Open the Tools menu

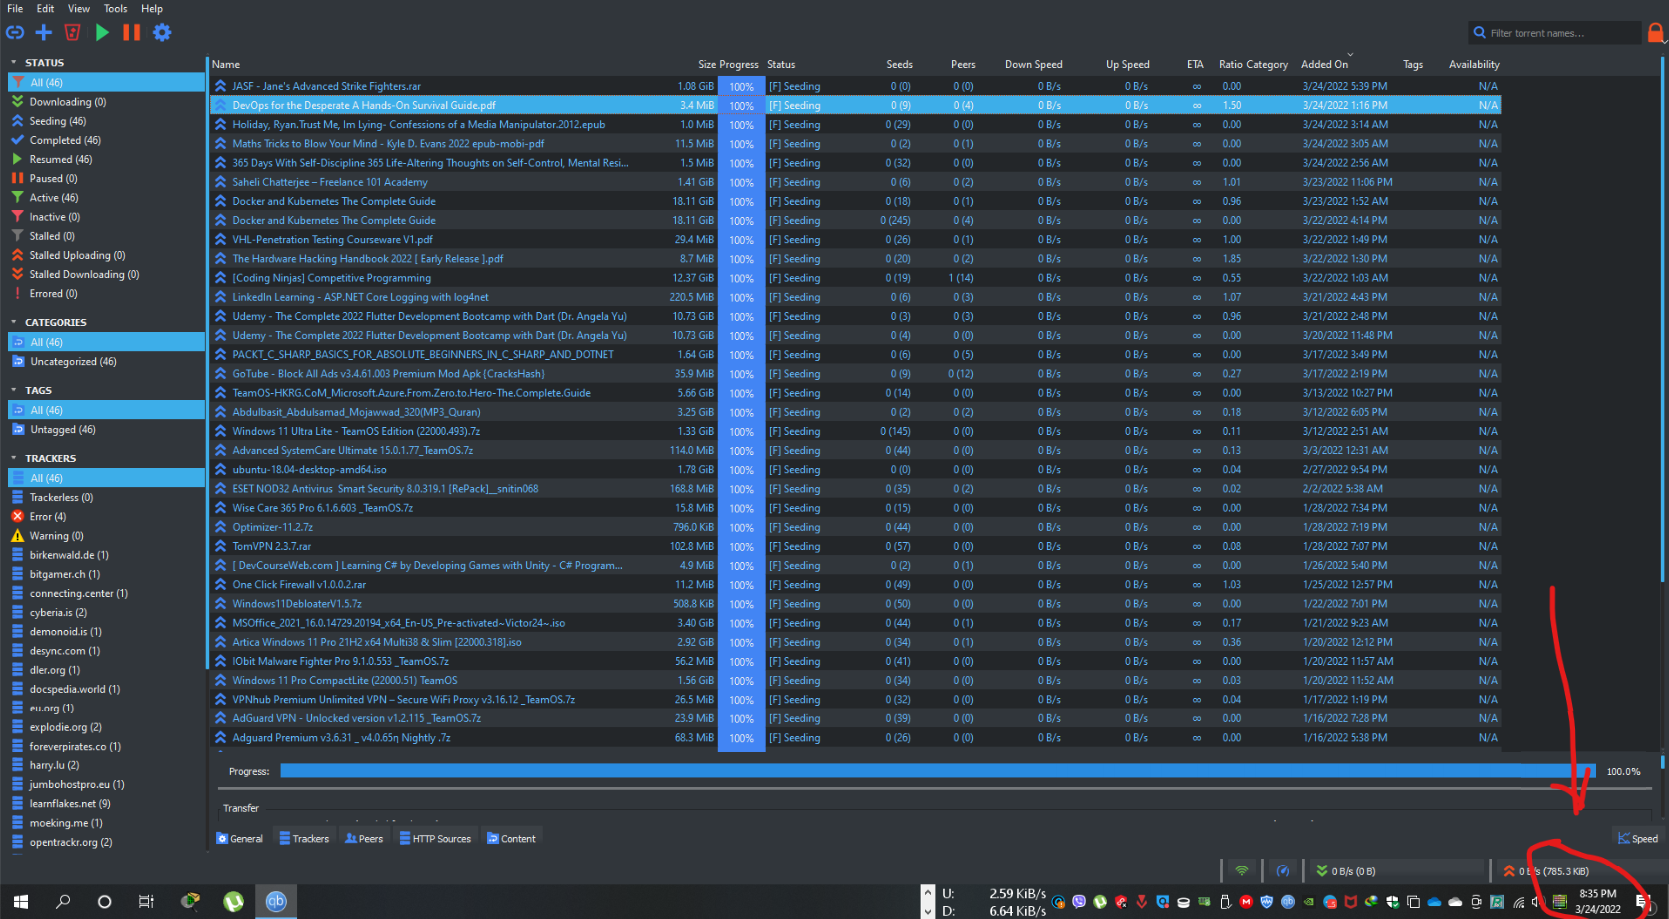coord(116,8)
